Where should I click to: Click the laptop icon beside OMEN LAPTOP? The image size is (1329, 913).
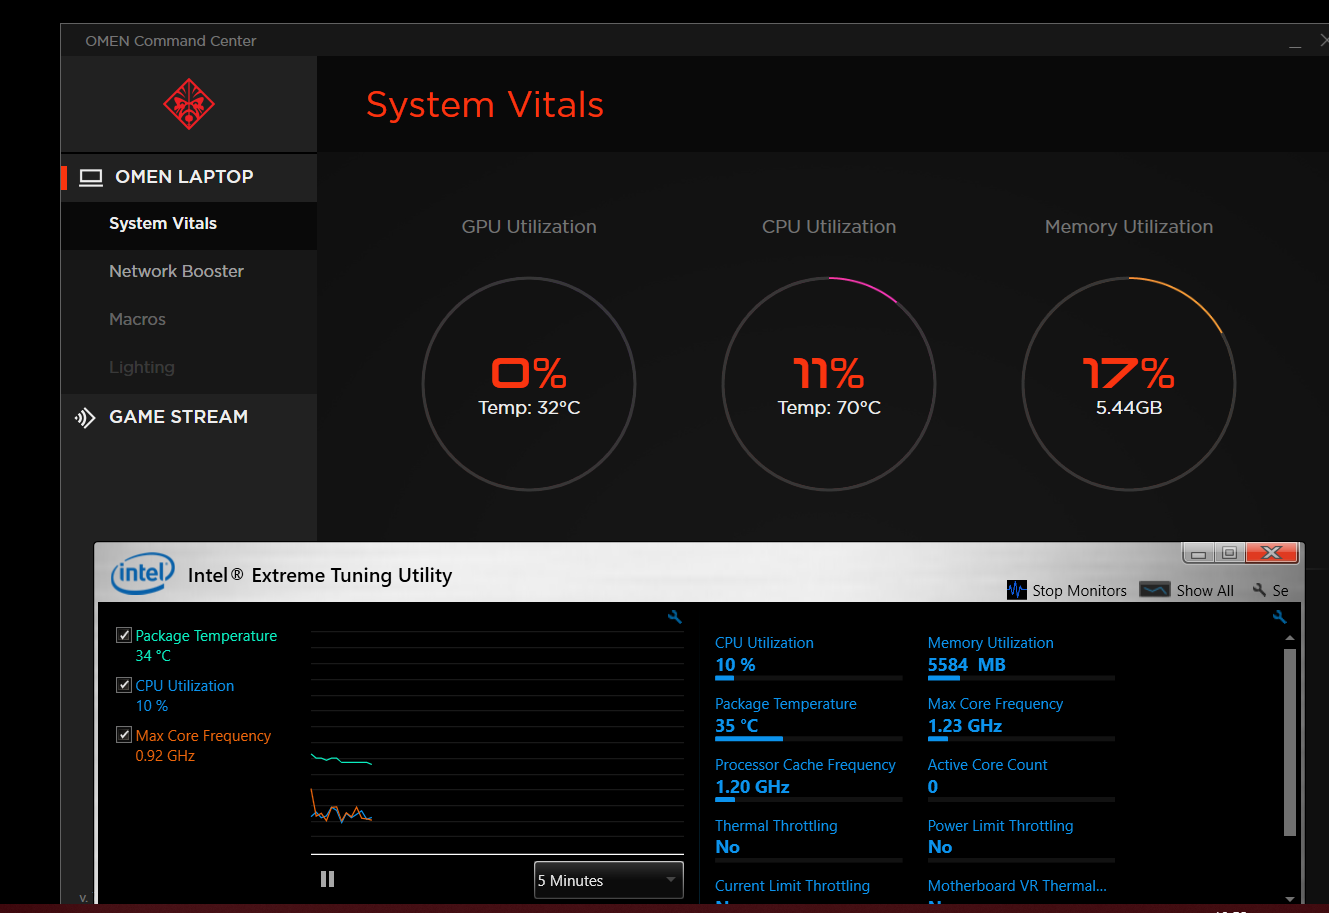(91, 177)
